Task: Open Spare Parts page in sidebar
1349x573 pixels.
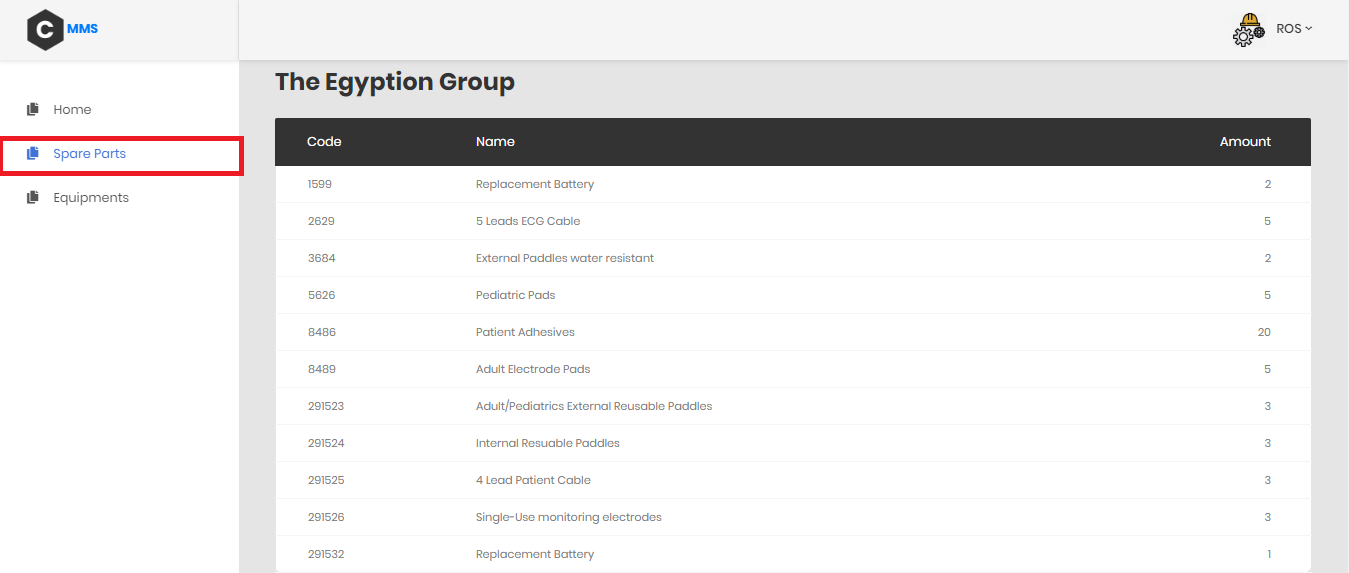Action: pos(90,154)
